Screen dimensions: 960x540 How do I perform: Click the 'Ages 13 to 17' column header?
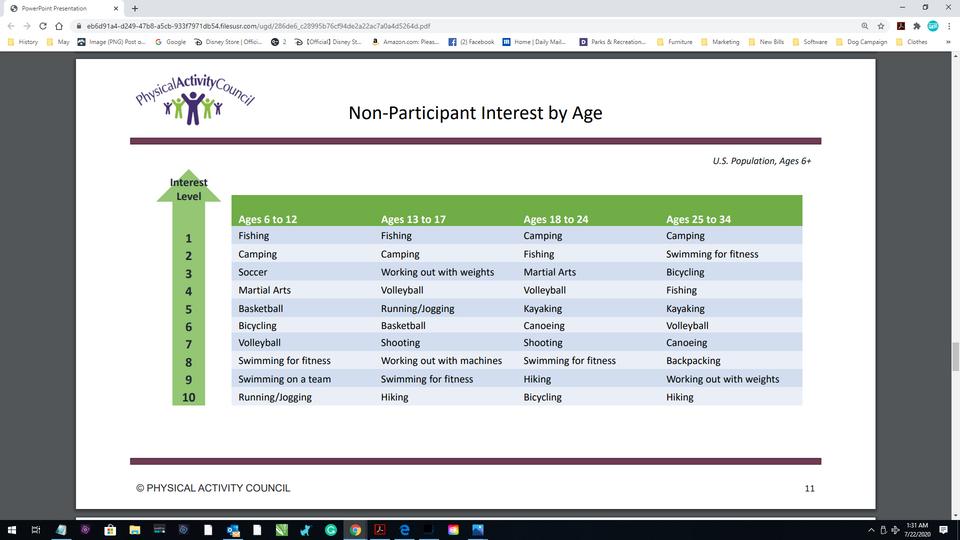point(413,219)
